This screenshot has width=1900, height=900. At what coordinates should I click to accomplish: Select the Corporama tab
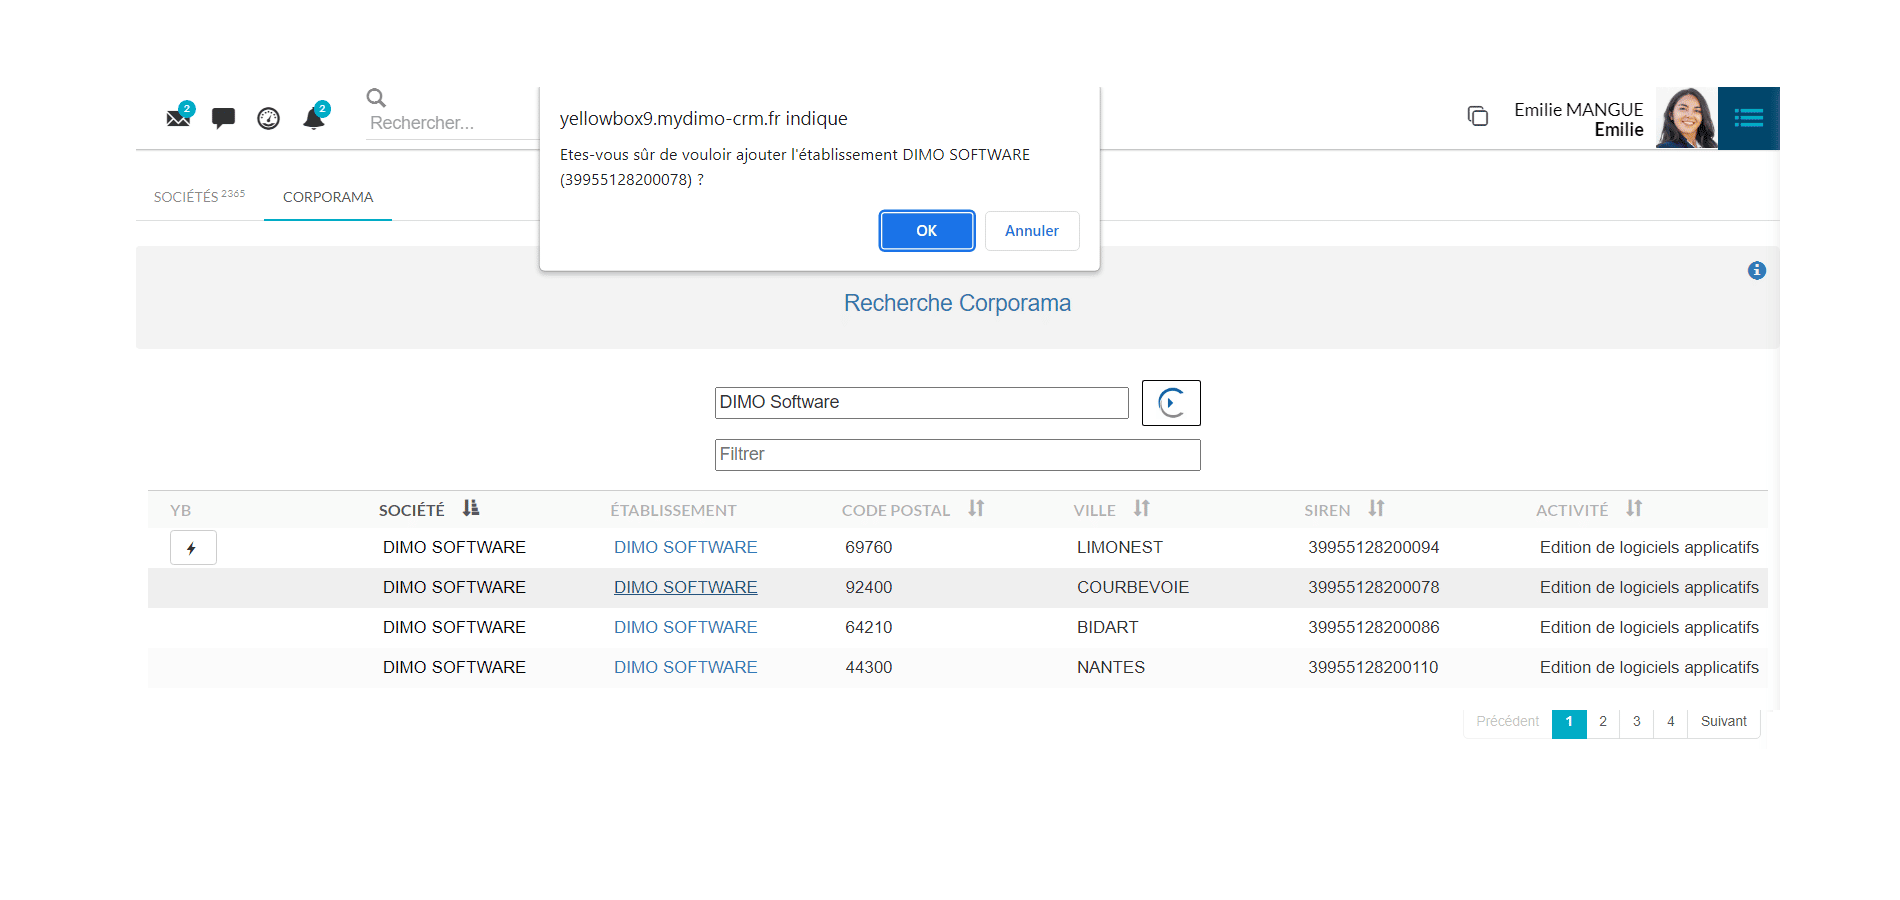coord(327,197)
